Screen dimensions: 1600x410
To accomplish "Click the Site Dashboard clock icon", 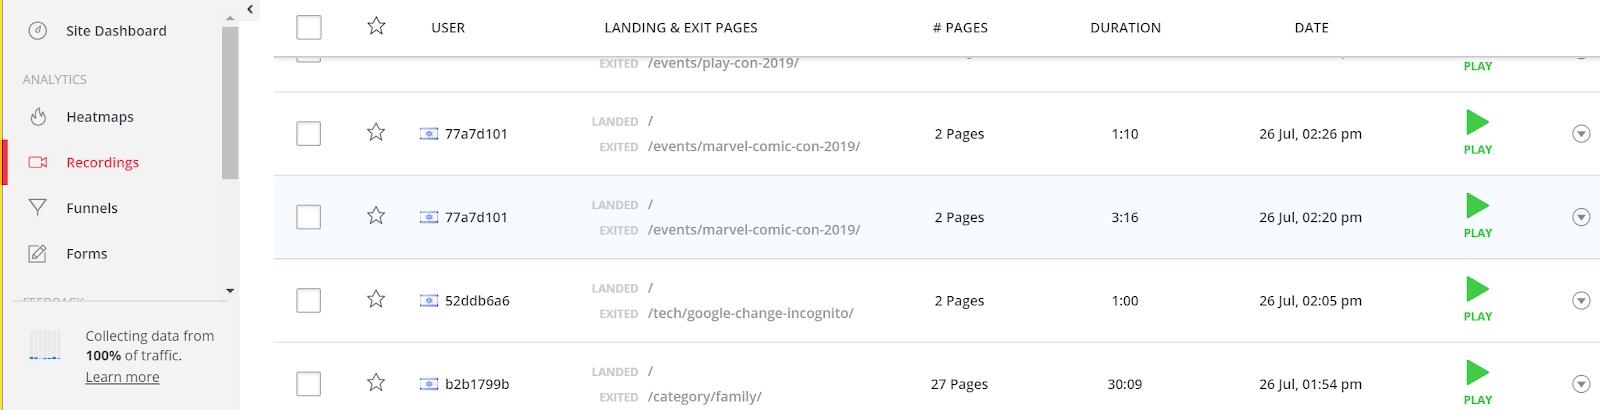I will pos(38,31).
